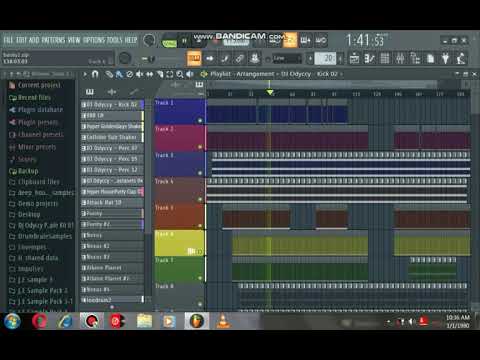Mute Track 1 using its green dot
Image resolution: width=480 pixels, height=360 pixels.
pyautogui.click(x=200, y=120)
